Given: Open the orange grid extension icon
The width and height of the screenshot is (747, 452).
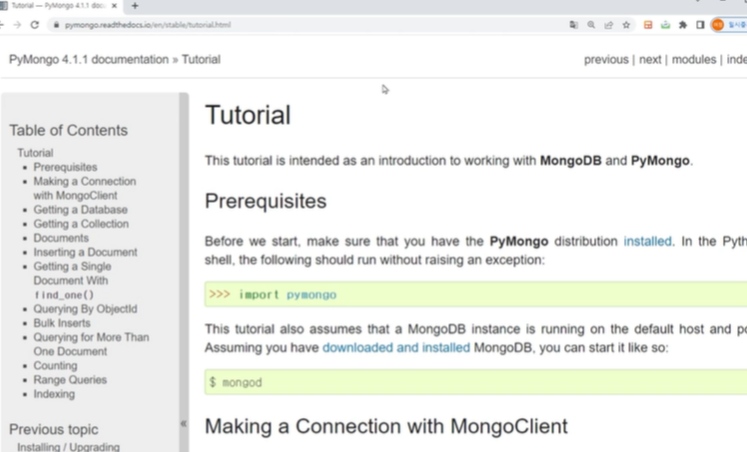Looking at the screenshot, I should (x=648, y=25).
